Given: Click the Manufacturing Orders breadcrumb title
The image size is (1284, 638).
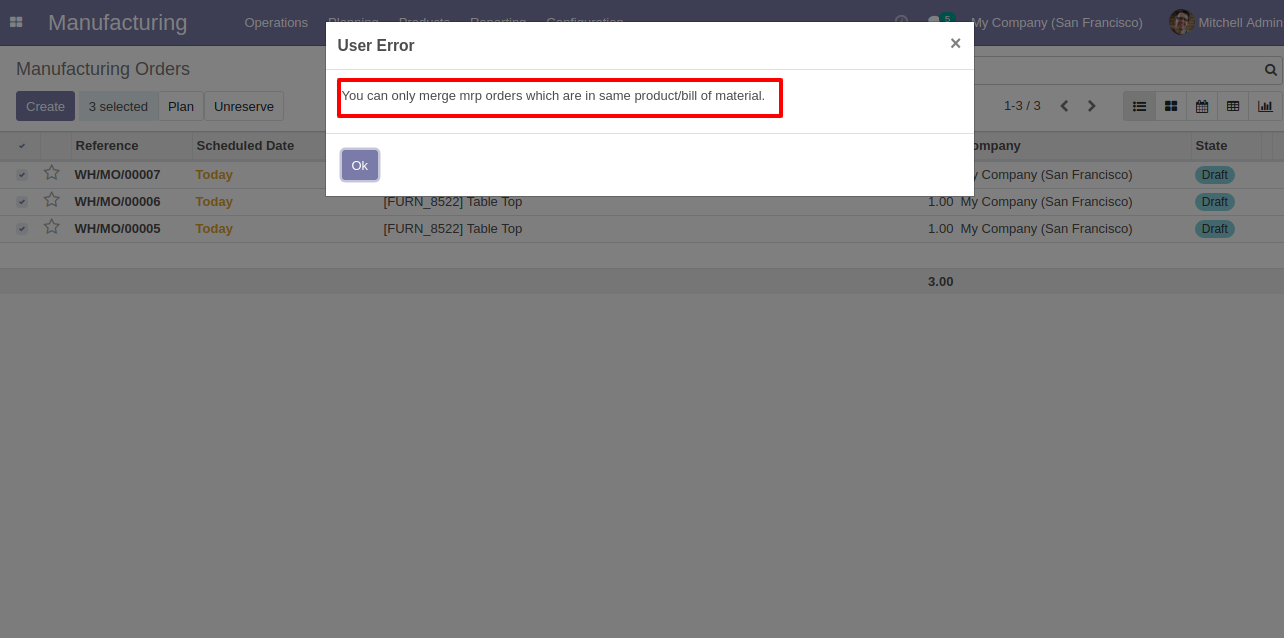Looking at the screenshot, I should click(103, 69).
